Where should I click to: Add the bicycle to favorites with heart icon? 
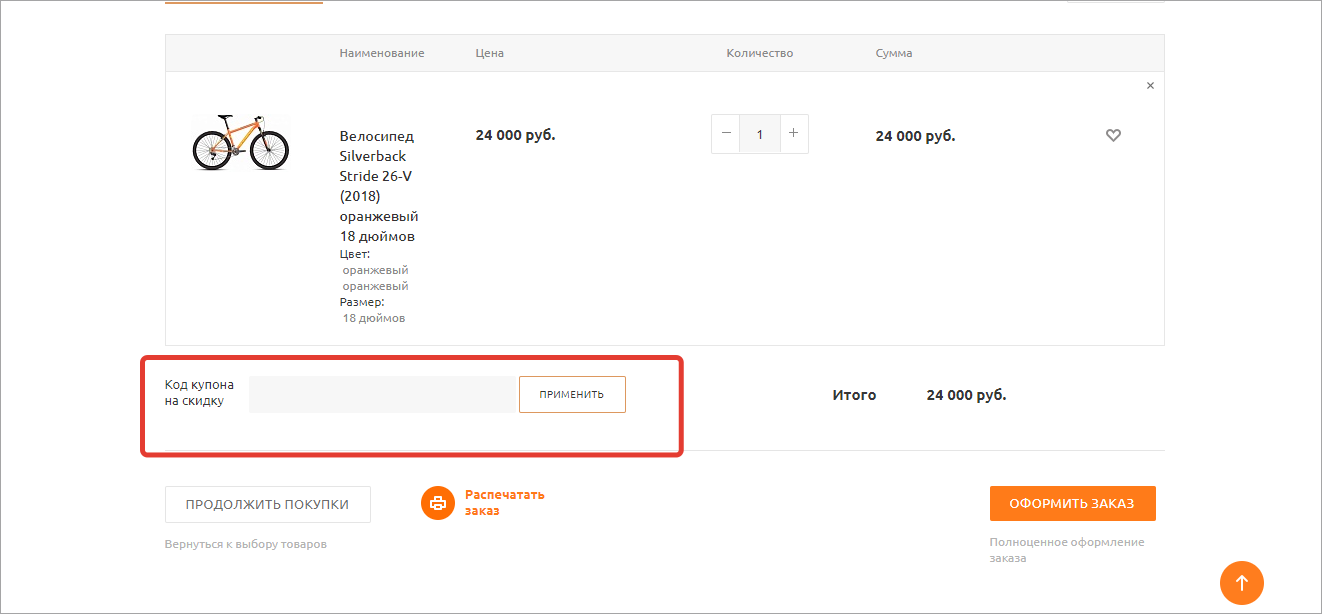[1113, 136]
